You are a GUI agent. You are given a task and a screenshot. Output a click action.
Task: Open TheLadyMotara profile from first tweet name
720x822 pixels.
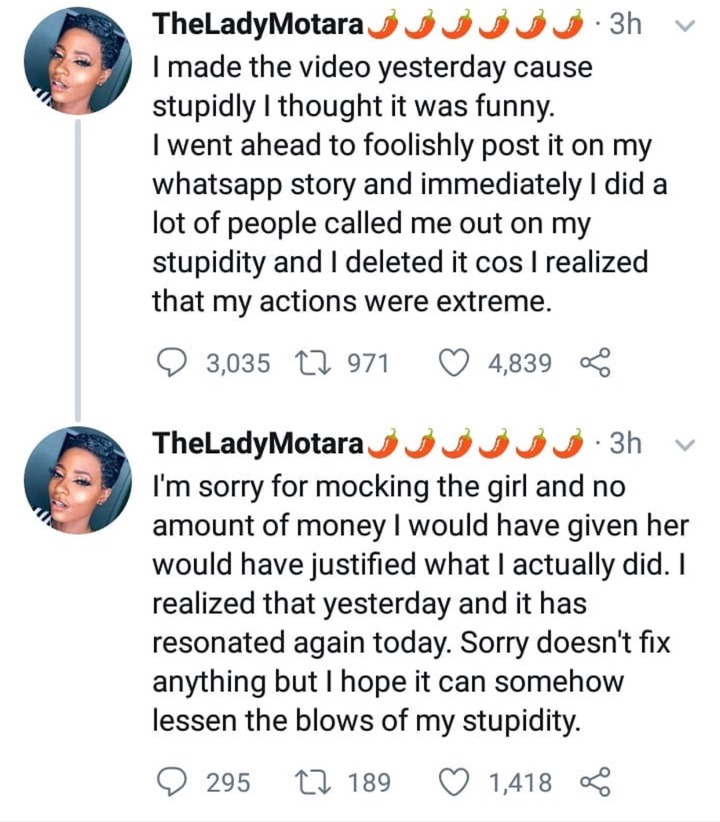tap(258, 24)
